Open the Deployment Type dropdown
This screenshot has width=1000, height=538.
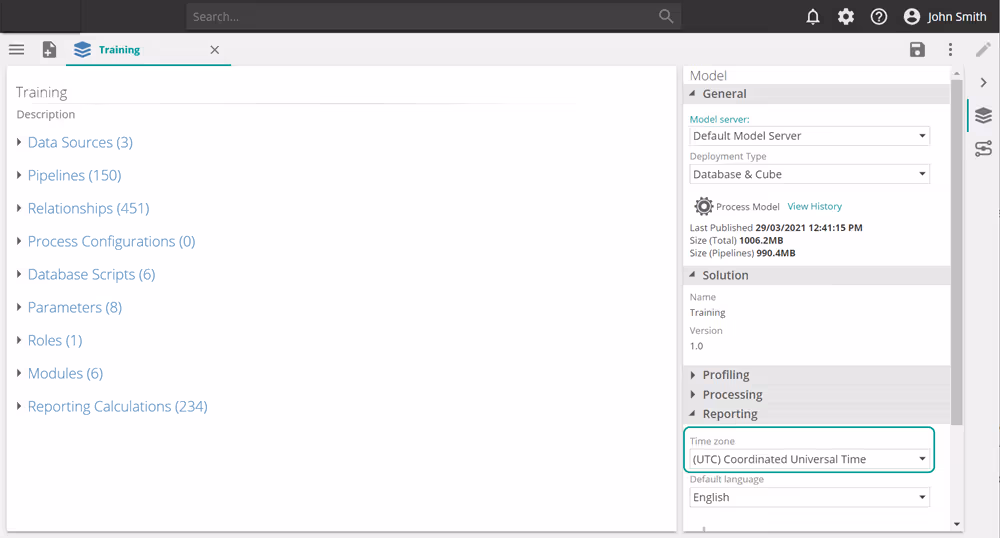(x=809, y=174)
